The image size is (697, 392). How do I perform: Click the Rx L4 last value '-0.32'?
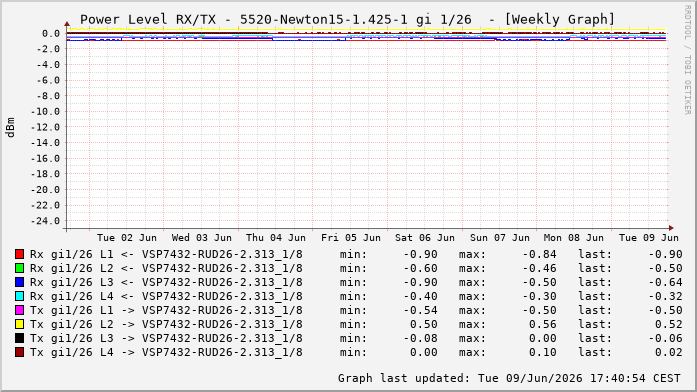(x=665, y=296)
